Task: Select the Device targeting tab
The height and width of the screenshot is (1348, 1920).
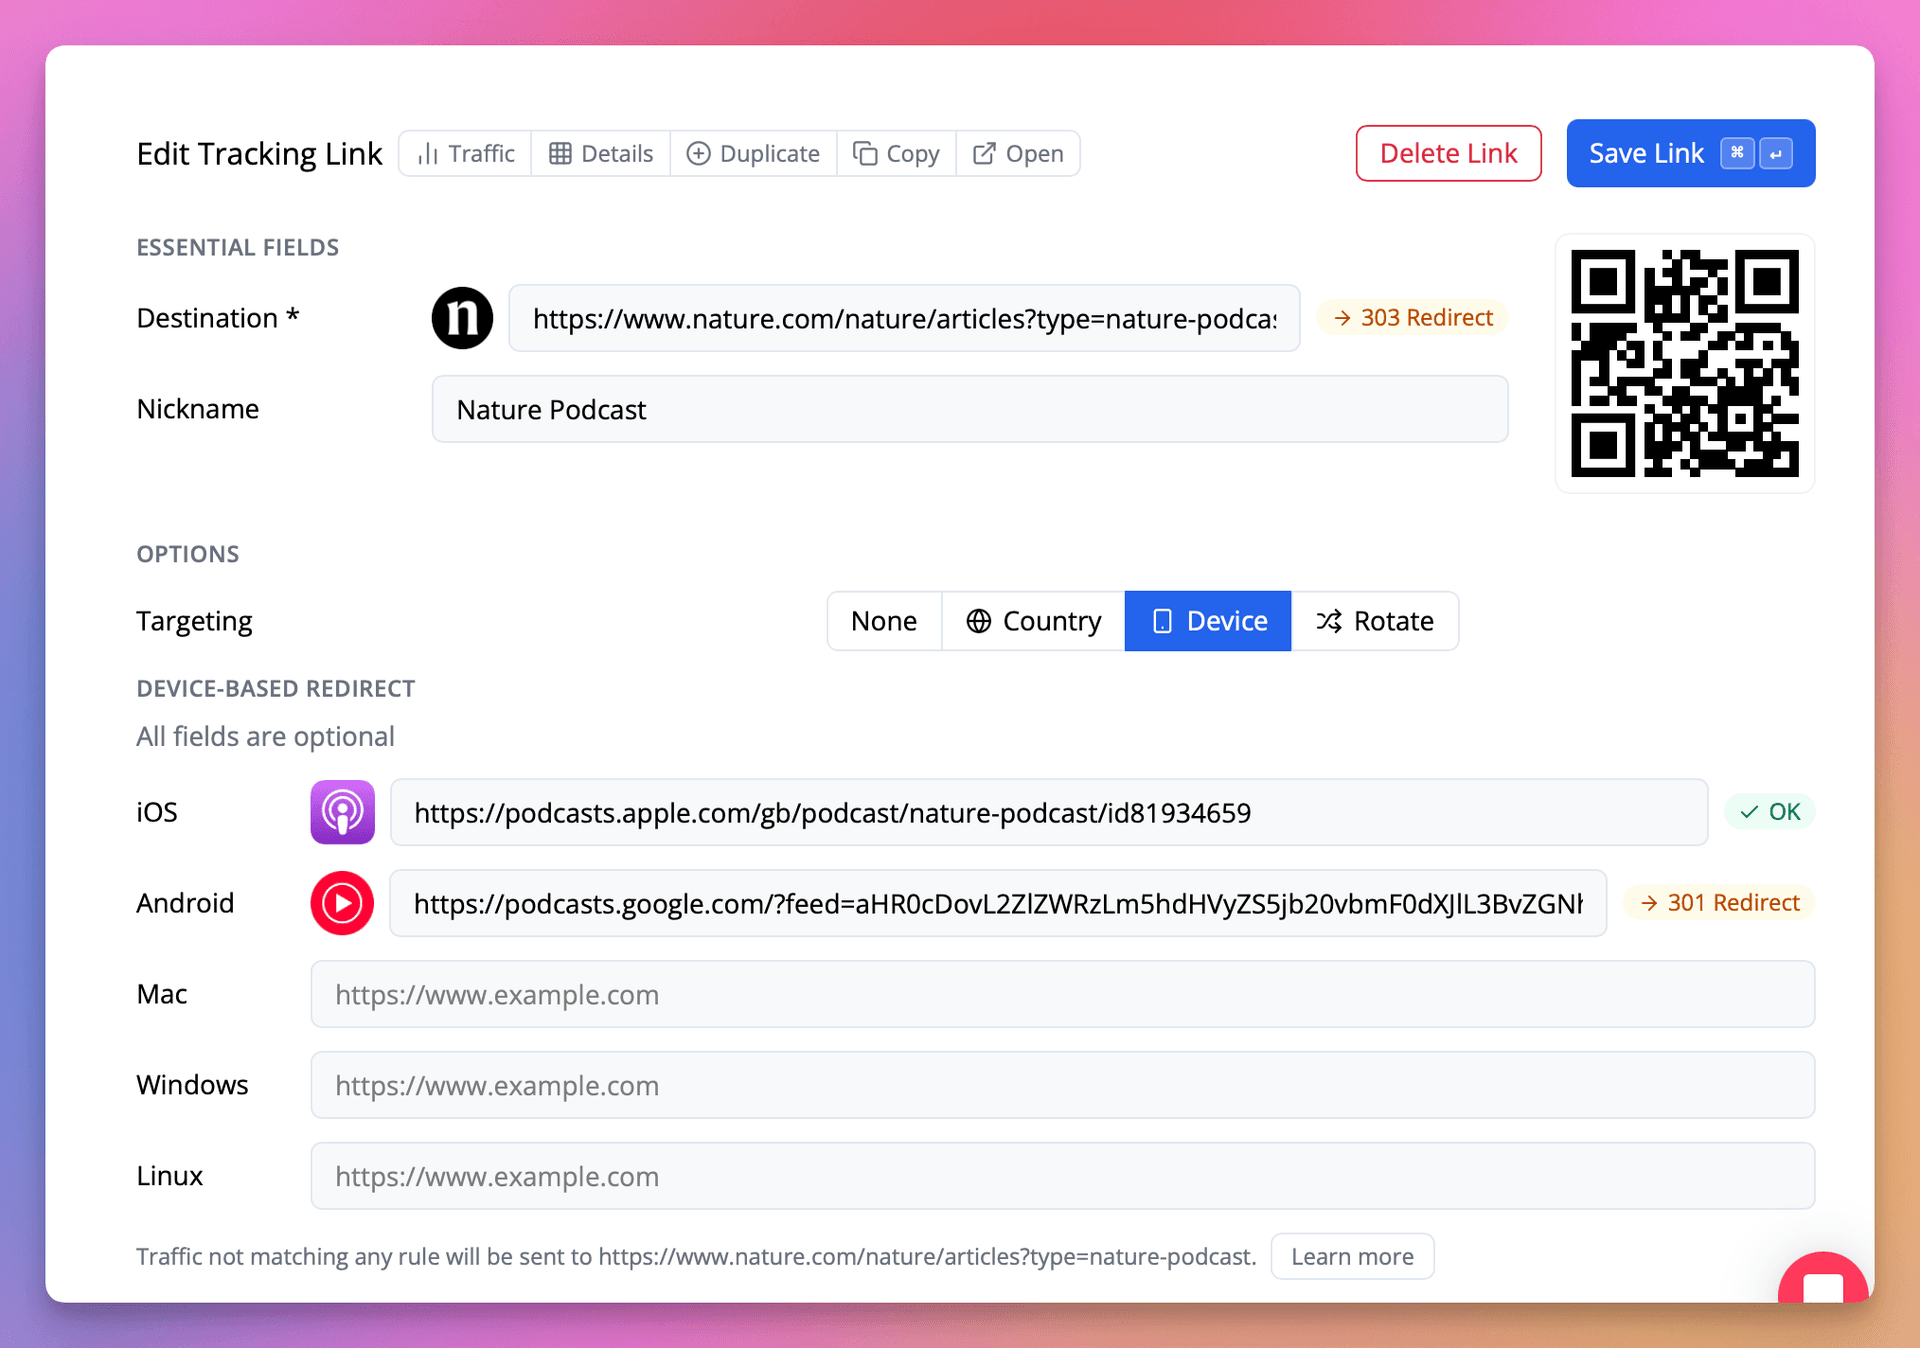Action: pyautogui.click(x=1207, y=620)
